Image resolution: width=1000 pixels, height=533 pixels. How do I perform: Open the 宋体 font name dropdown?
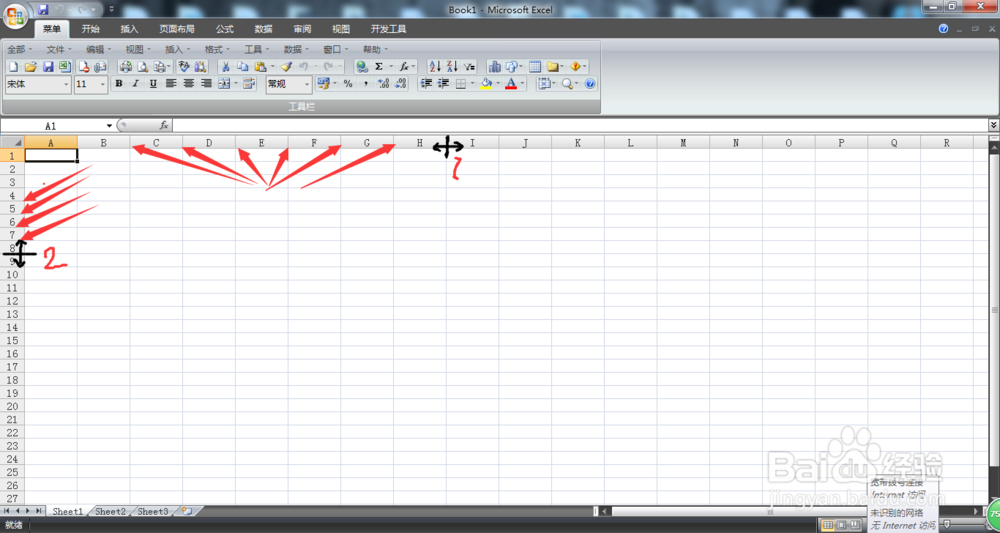click(x=66, y=84)
